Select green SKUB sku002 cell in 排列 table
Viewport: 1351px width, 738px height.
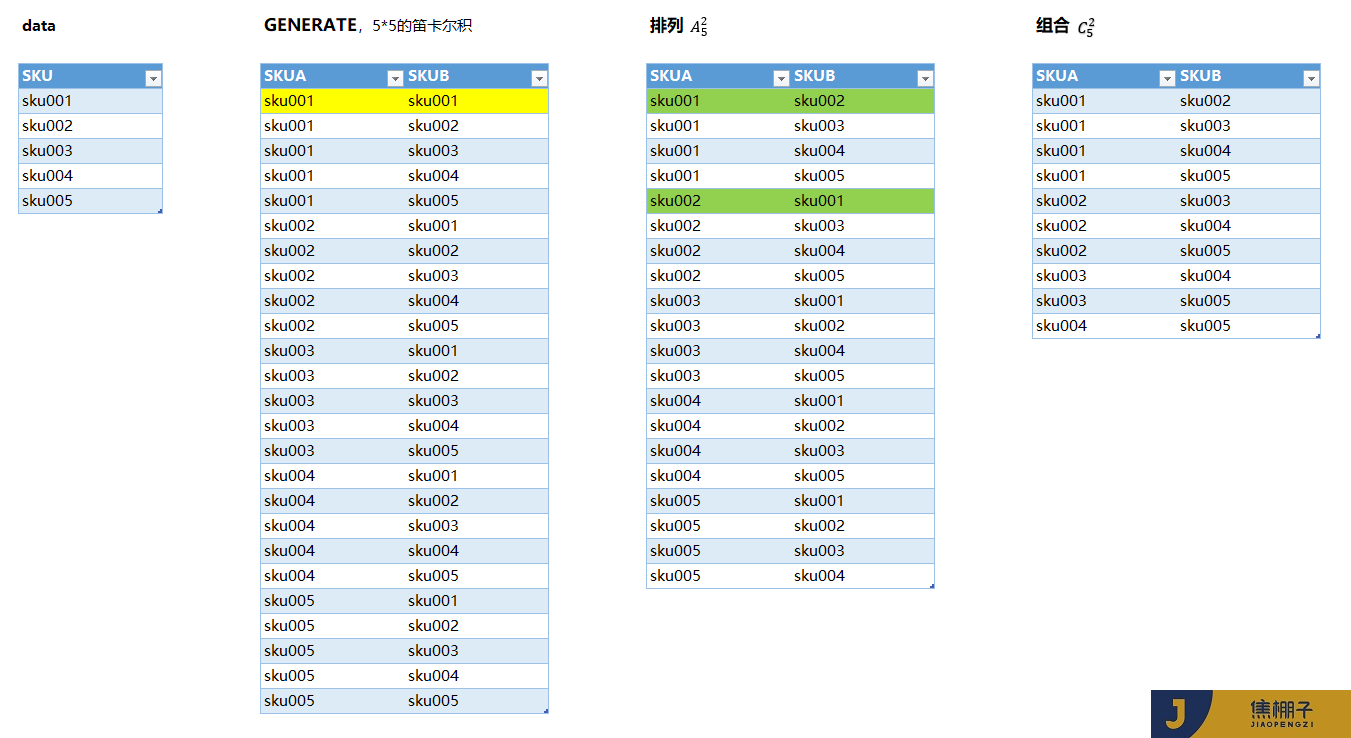pos(862,101)
